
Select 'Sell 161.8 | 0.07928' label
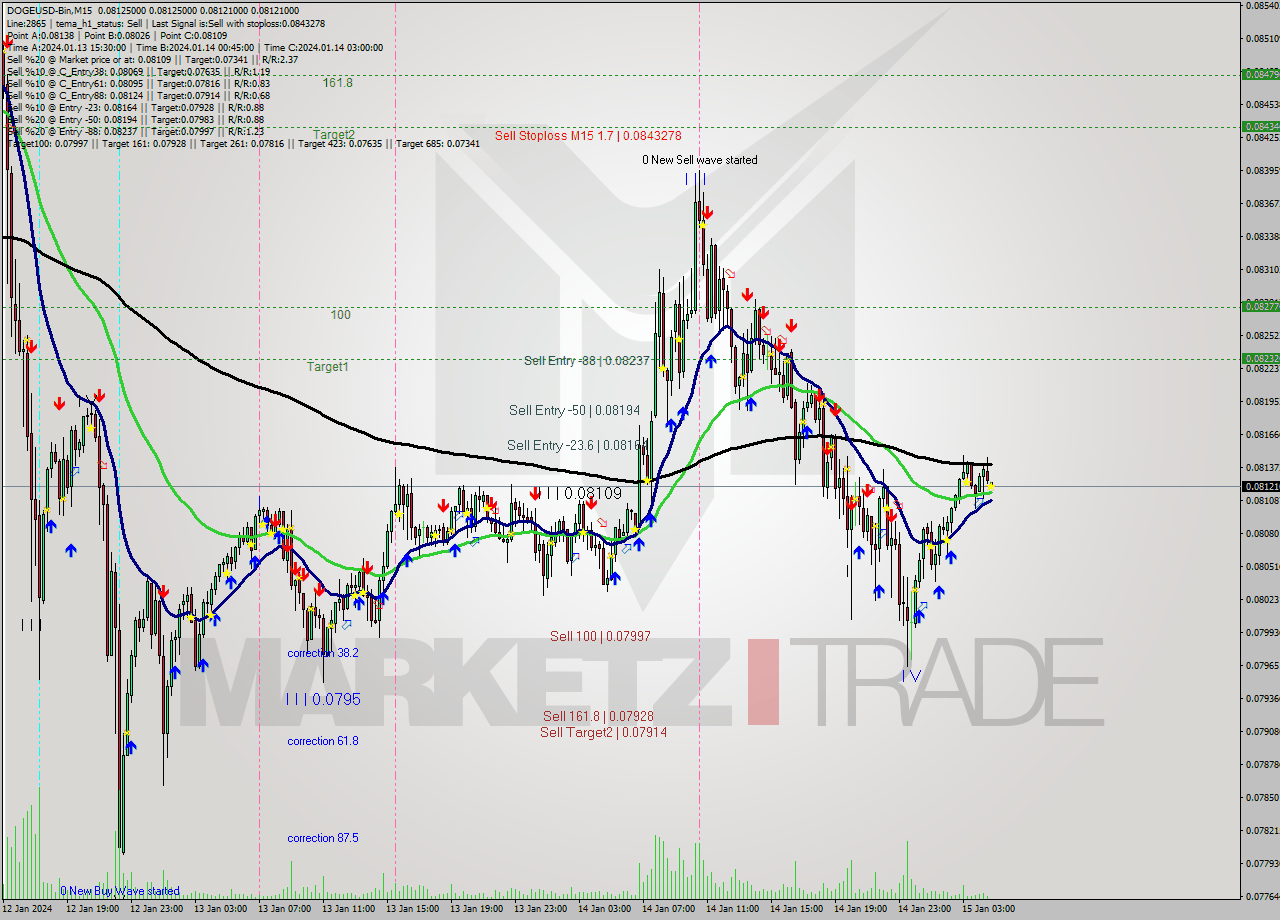tap(598, 717)
